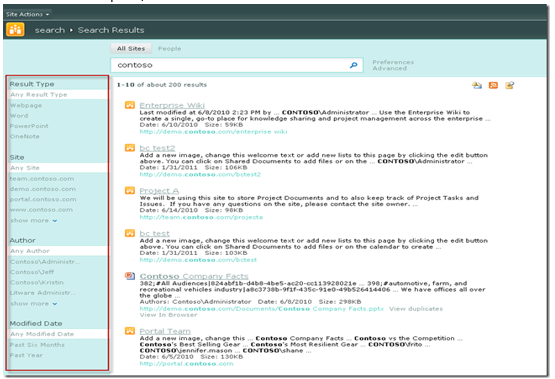Viewport: 555px width, 379px height.
Task: Click the PowerPoint file icon for Contoso Company Facts
Action: 130,276
